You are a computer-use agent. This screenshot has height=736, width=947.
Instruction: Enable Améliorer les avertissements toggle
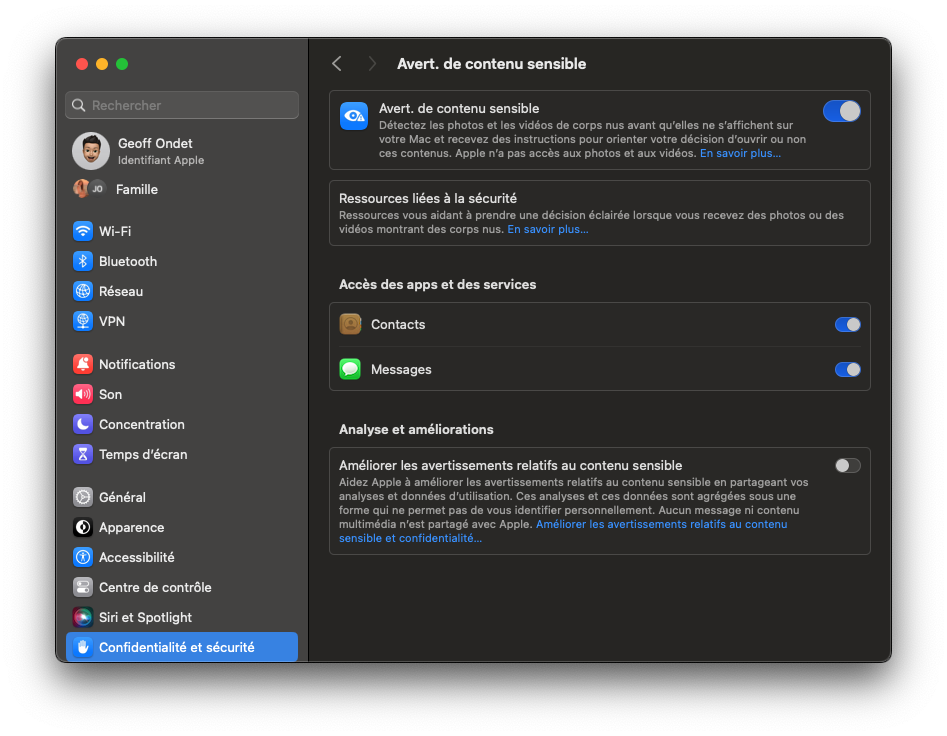[x=847, y=466]
